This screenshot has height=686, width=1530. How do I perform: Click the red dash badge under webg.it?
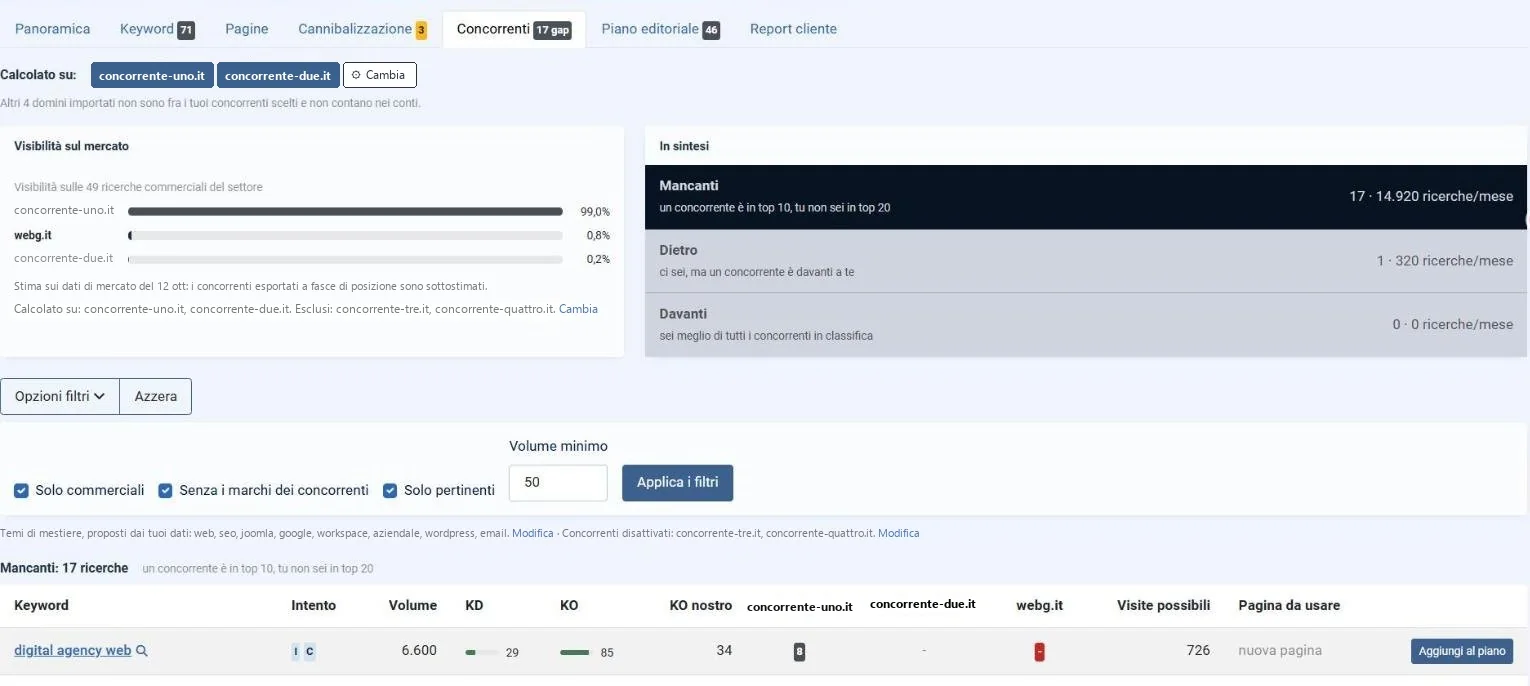pyautogui.click(x=1039, y=652)
